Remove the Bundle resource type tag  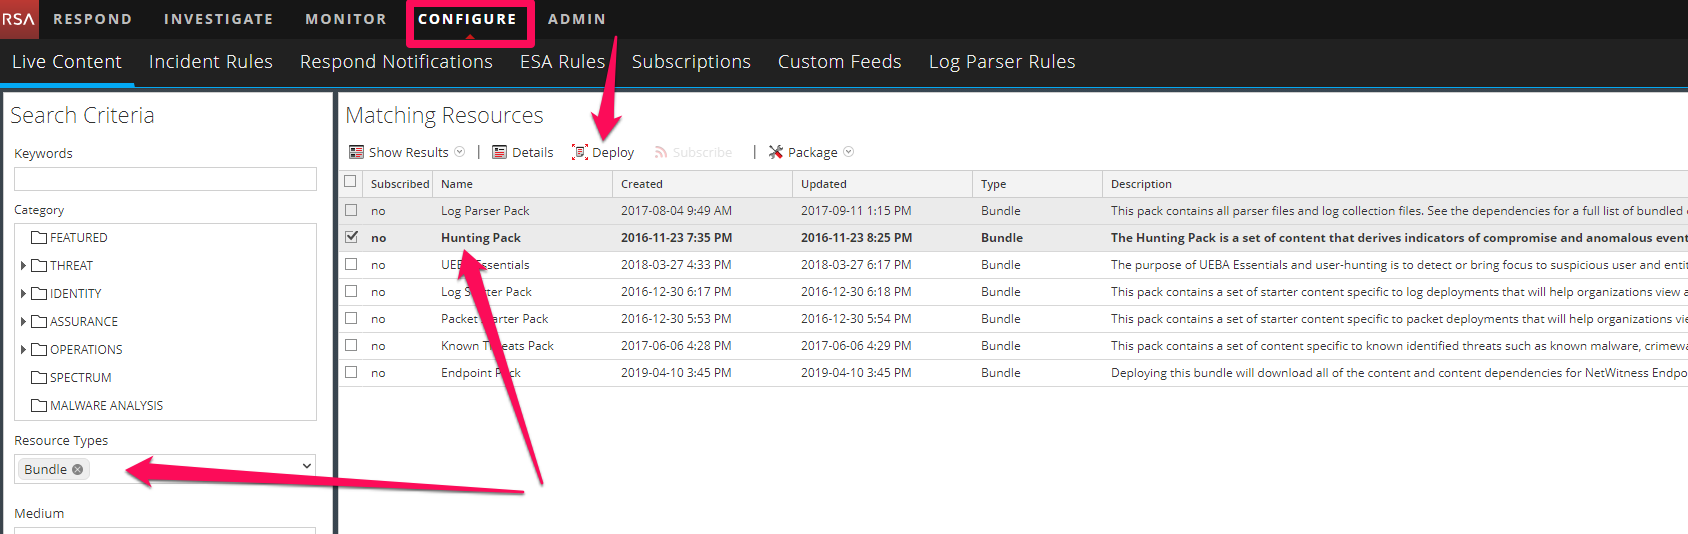[x=78, y=469]
